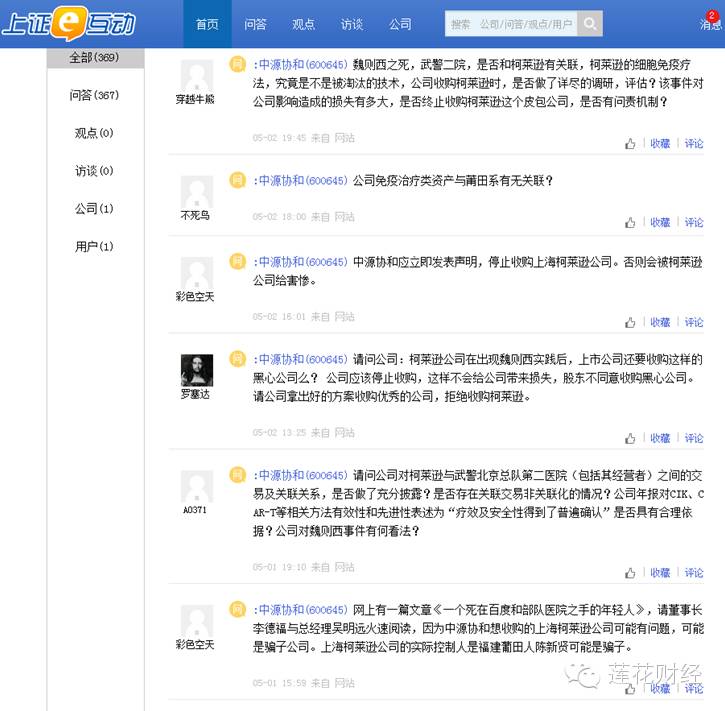This screenshot has width=725, height=711.
Task: Open the 问答 navigation tab
Action: (255, 24)
